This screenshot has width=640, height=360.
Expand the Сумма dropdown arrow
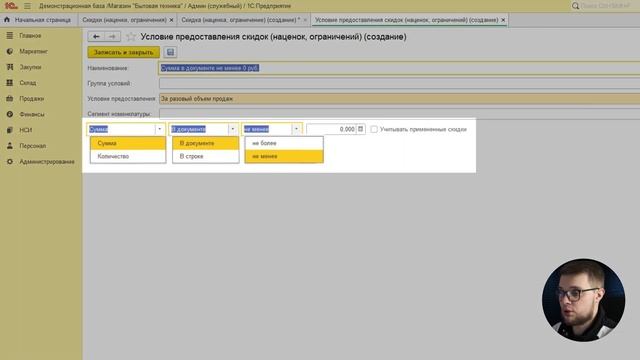(x=160, y=129)
